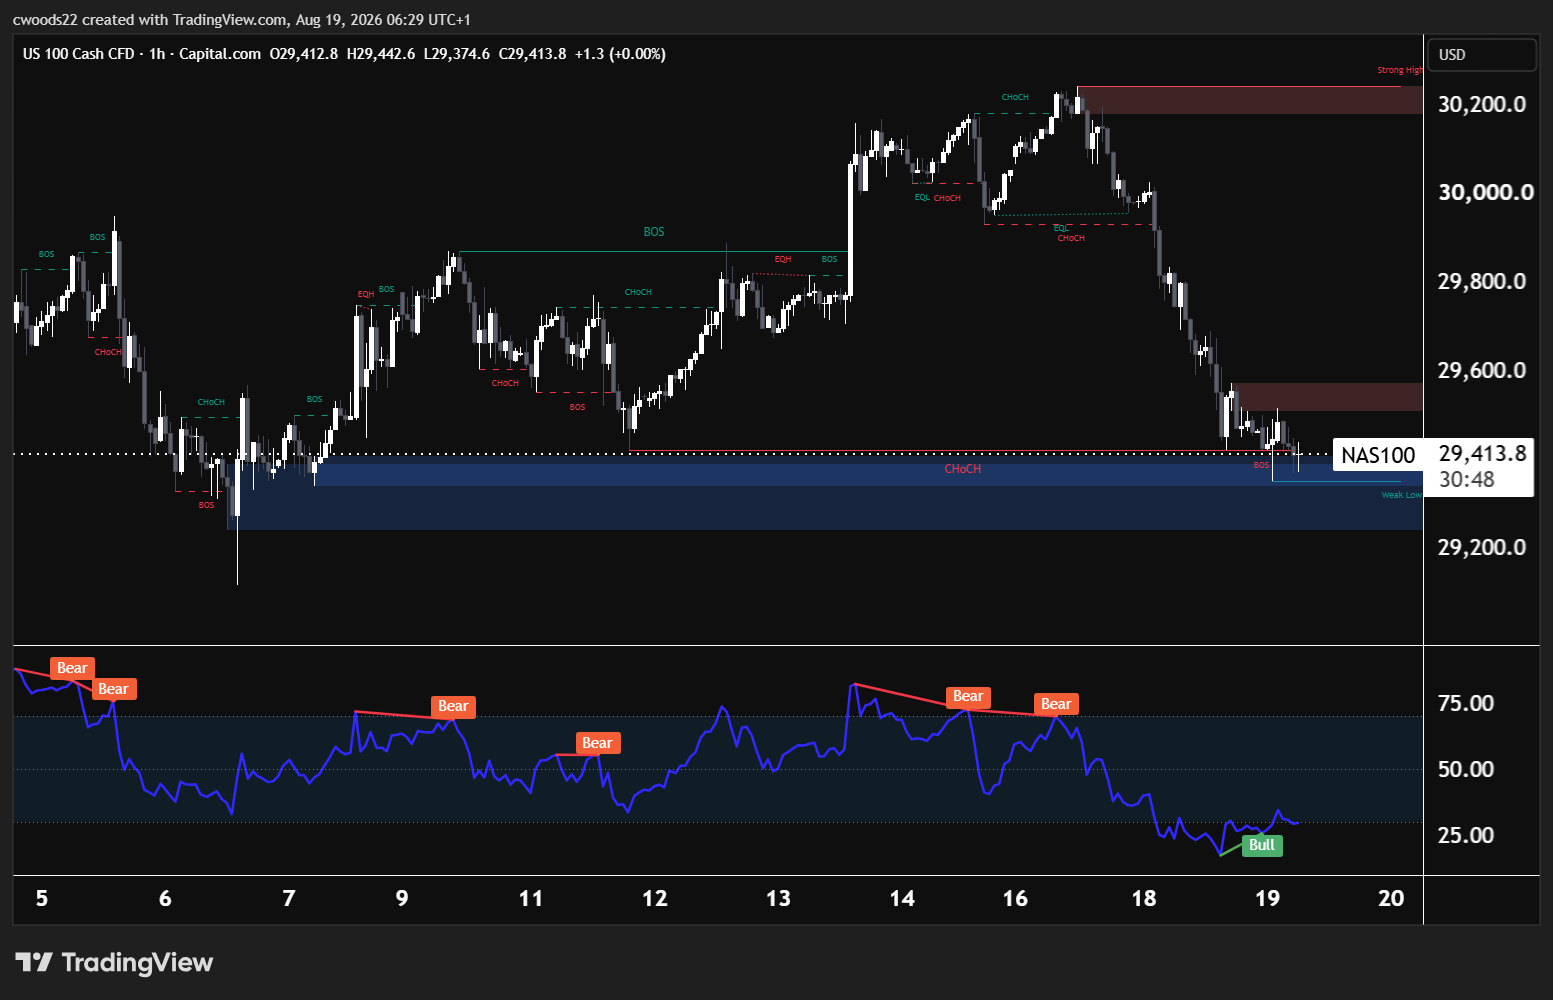Click the large BOS label above range
This screenshot has width=1553, height=1000.
click(x=654, y=232)
